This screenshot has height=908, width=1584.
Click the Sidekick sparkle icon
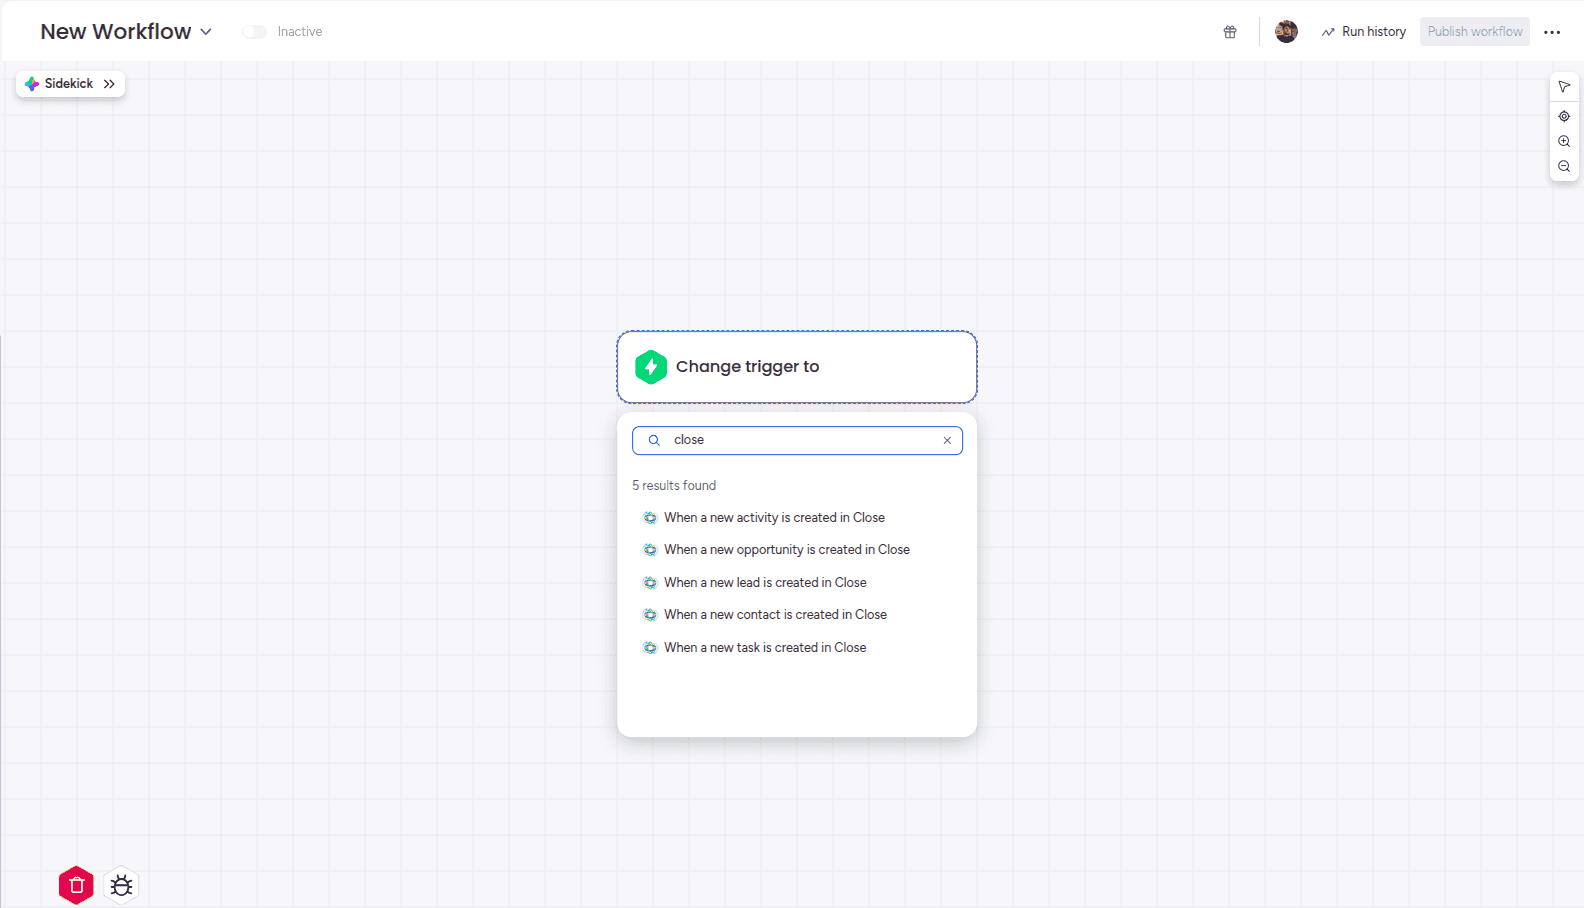point(32,84)
